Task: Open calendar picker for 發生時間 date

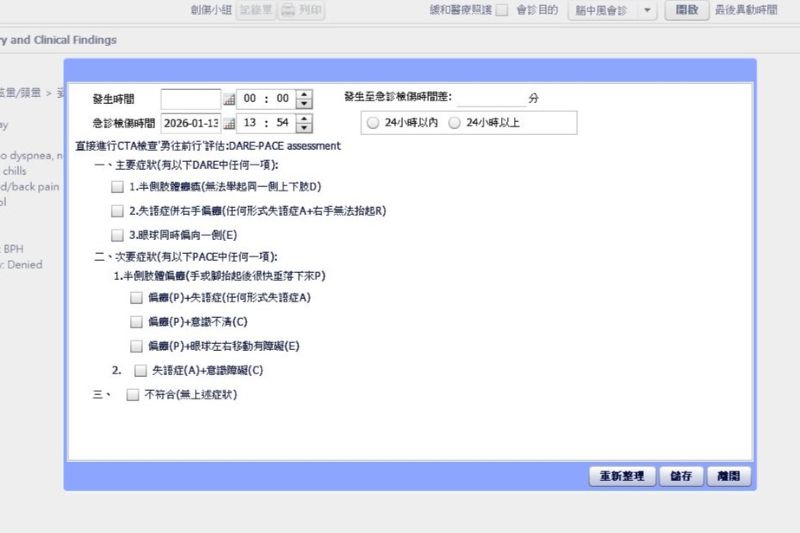Action: [229, 99]
